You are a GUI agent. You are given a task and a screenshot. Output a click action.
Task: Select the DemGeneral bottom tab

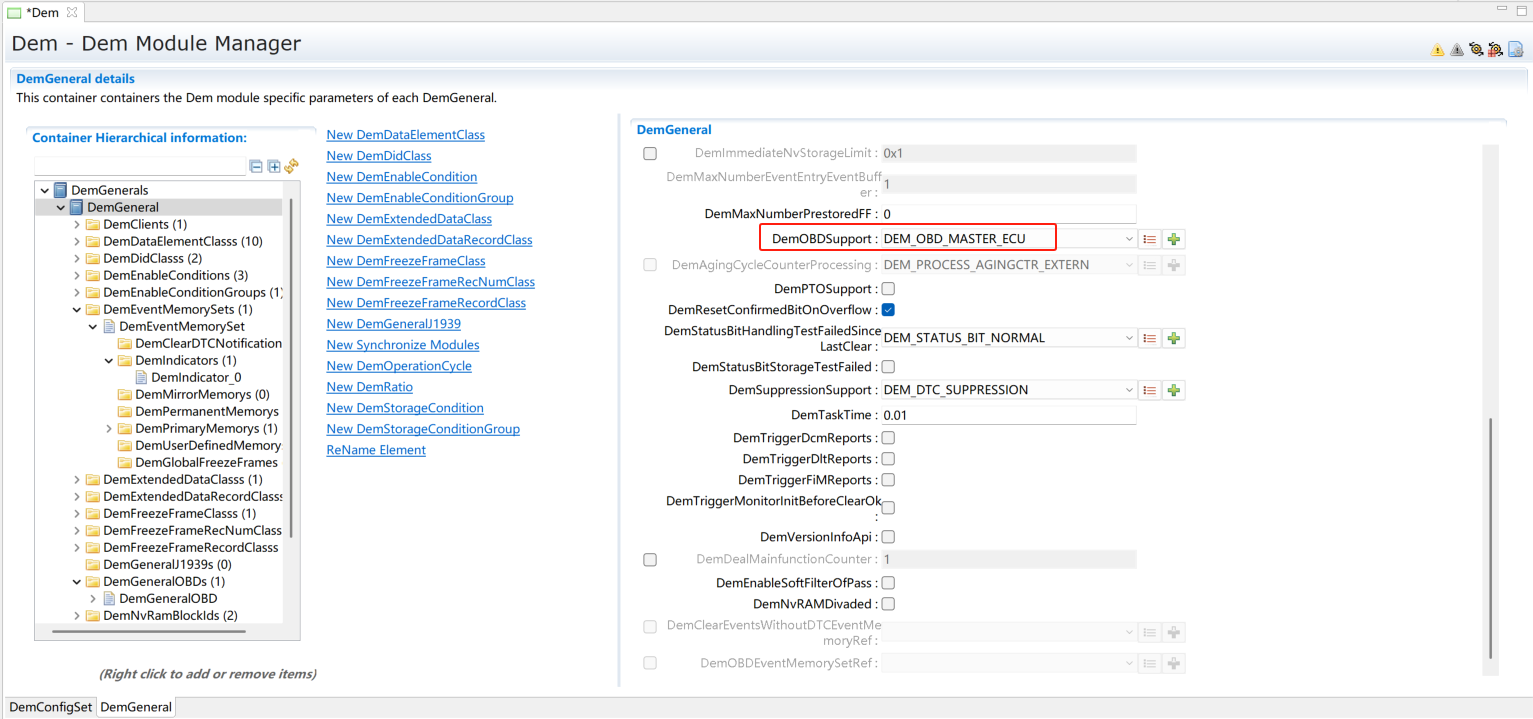(x=136, y=707)
